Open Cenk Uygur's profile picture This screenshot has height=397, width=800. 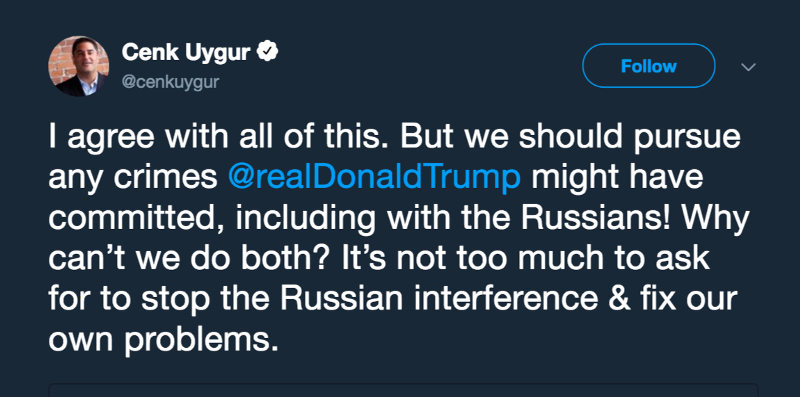[79, 66]
